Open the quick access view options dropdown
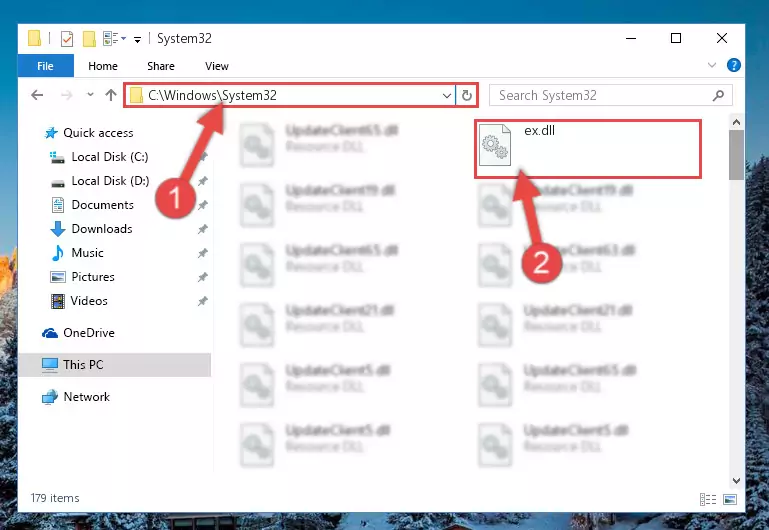The height and width of the screenshot is (530, 769). [x=123, y=38]
